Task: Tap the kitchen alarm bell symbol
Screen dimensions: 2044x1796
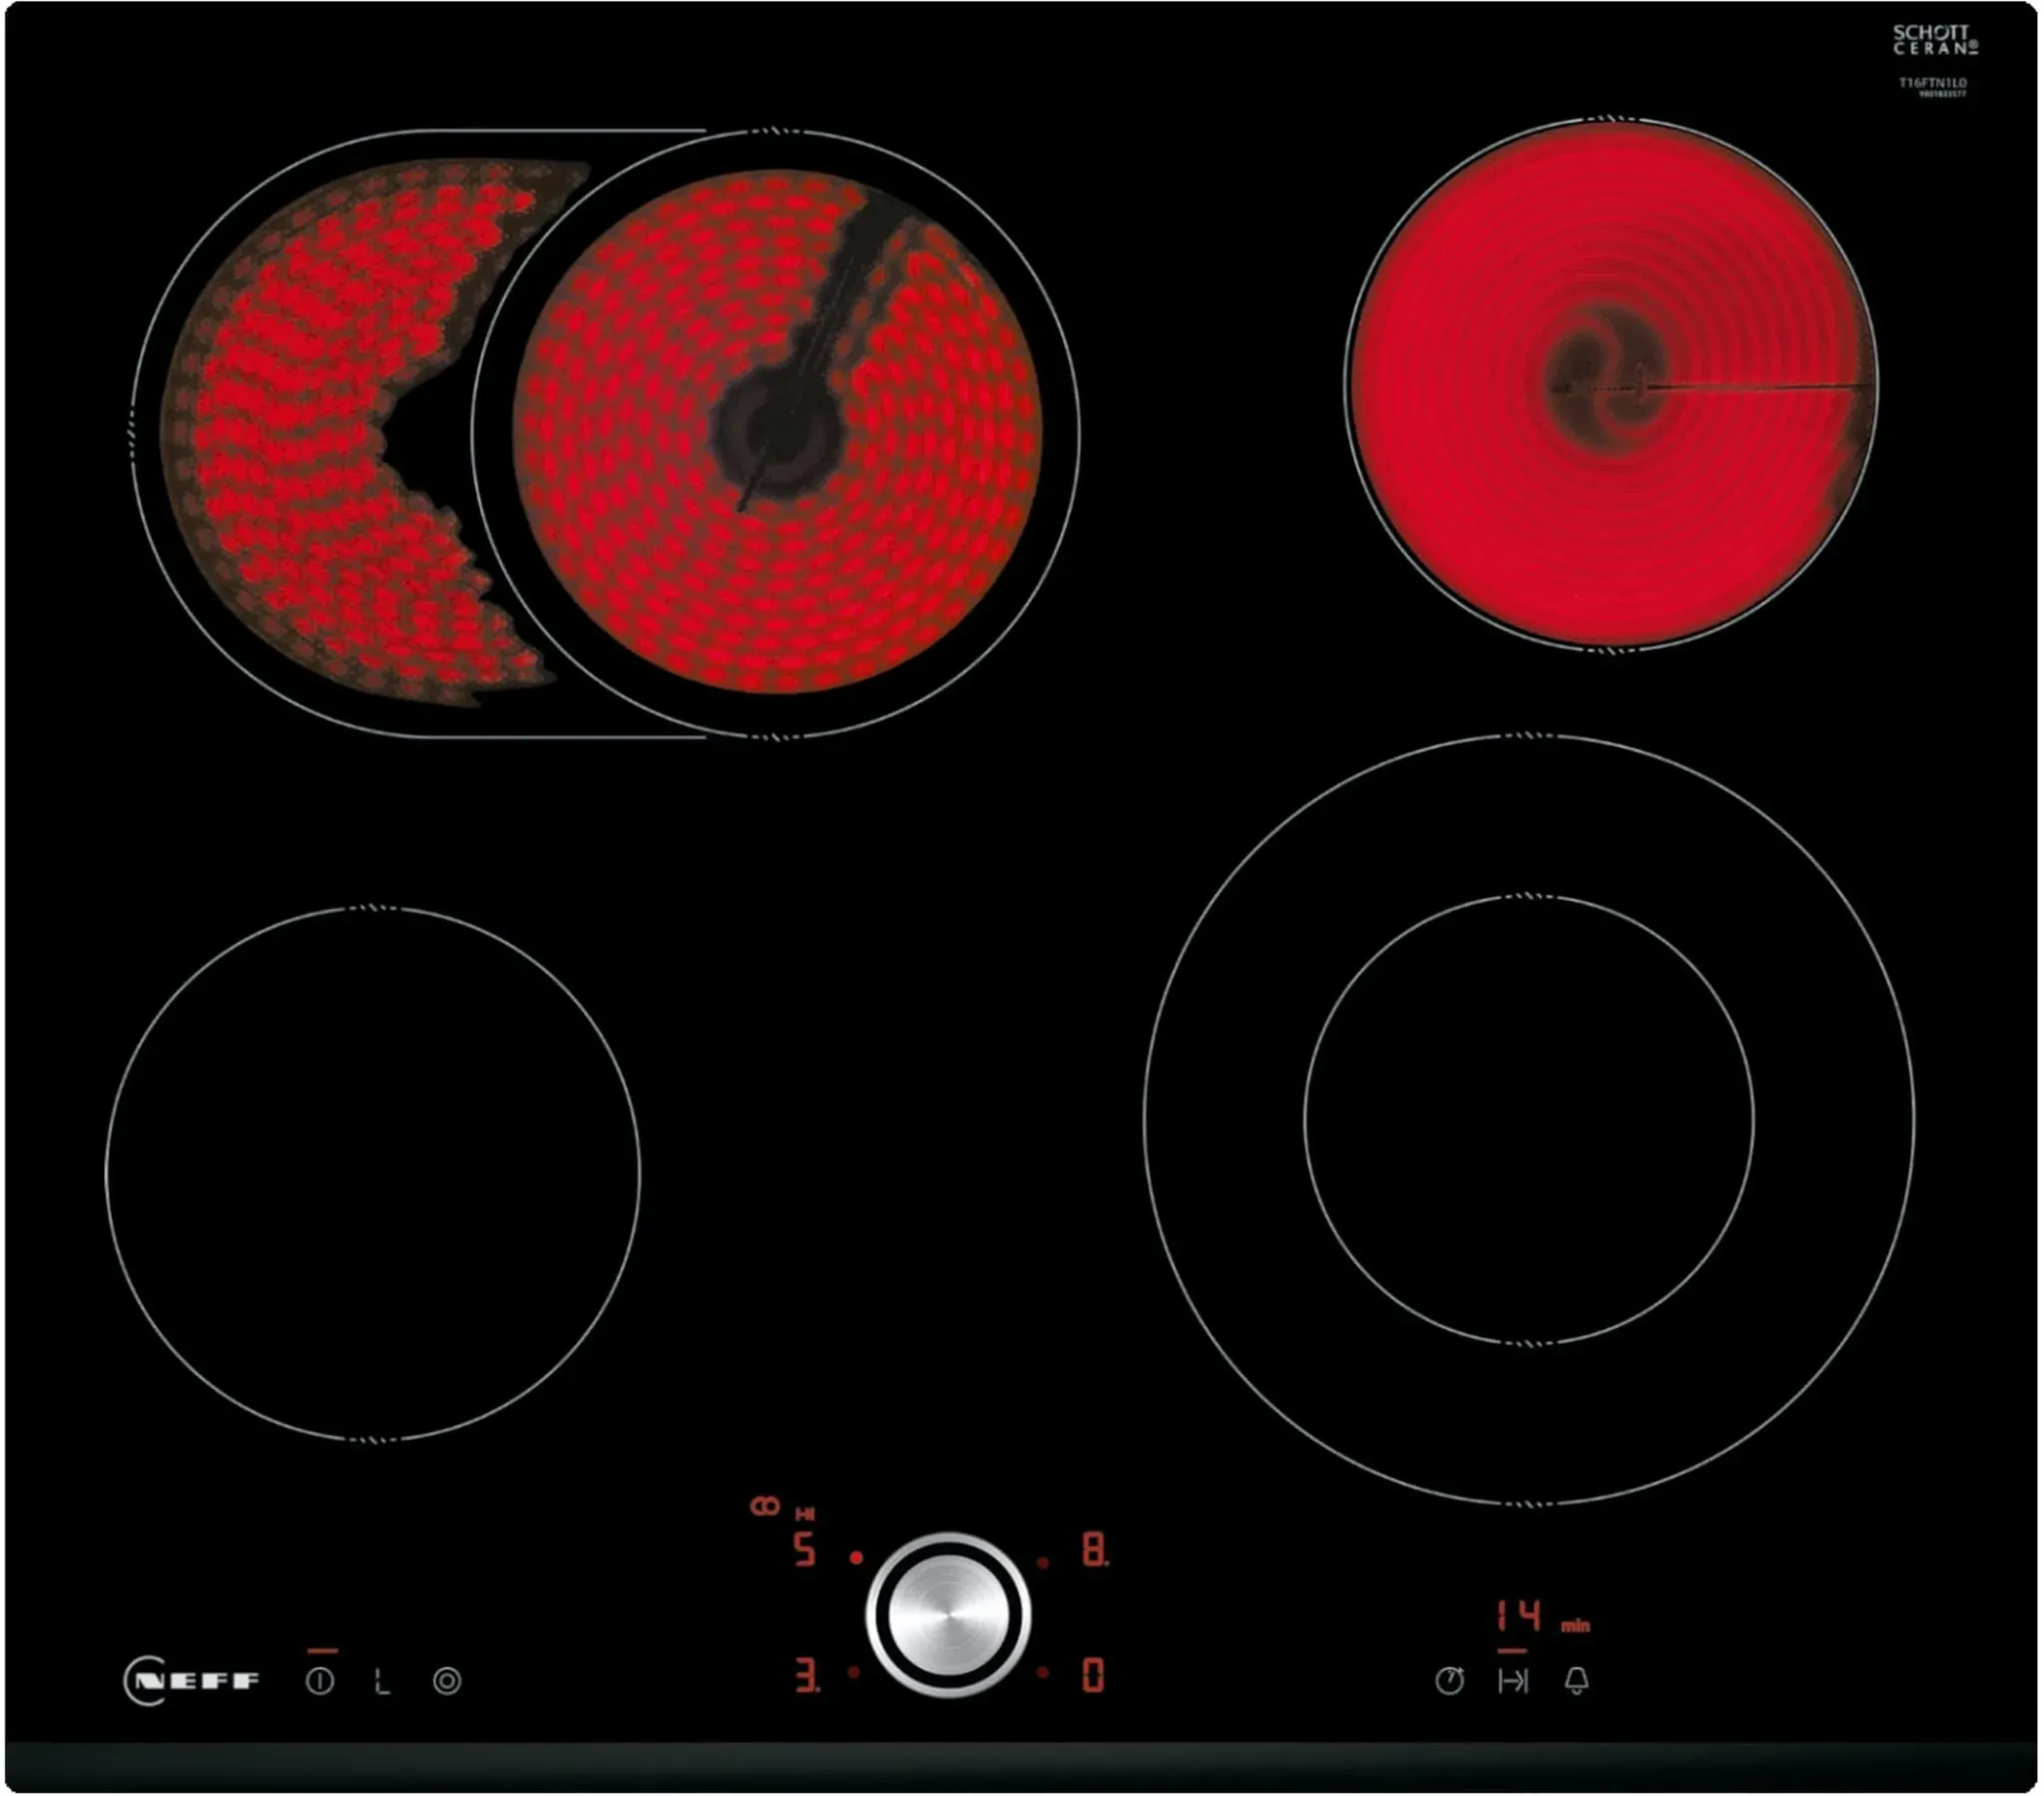Action: (1577, 1681)
